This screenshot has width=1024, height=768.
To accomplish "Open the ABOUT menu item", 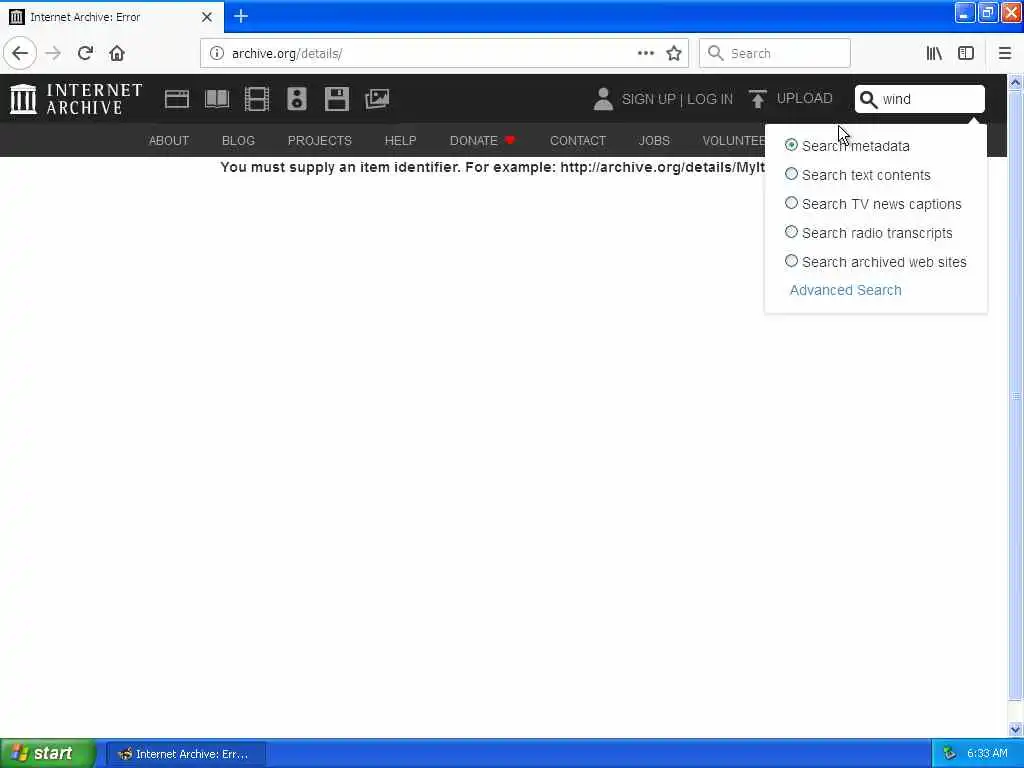I will pyautogui.click(x=168, y=140).
